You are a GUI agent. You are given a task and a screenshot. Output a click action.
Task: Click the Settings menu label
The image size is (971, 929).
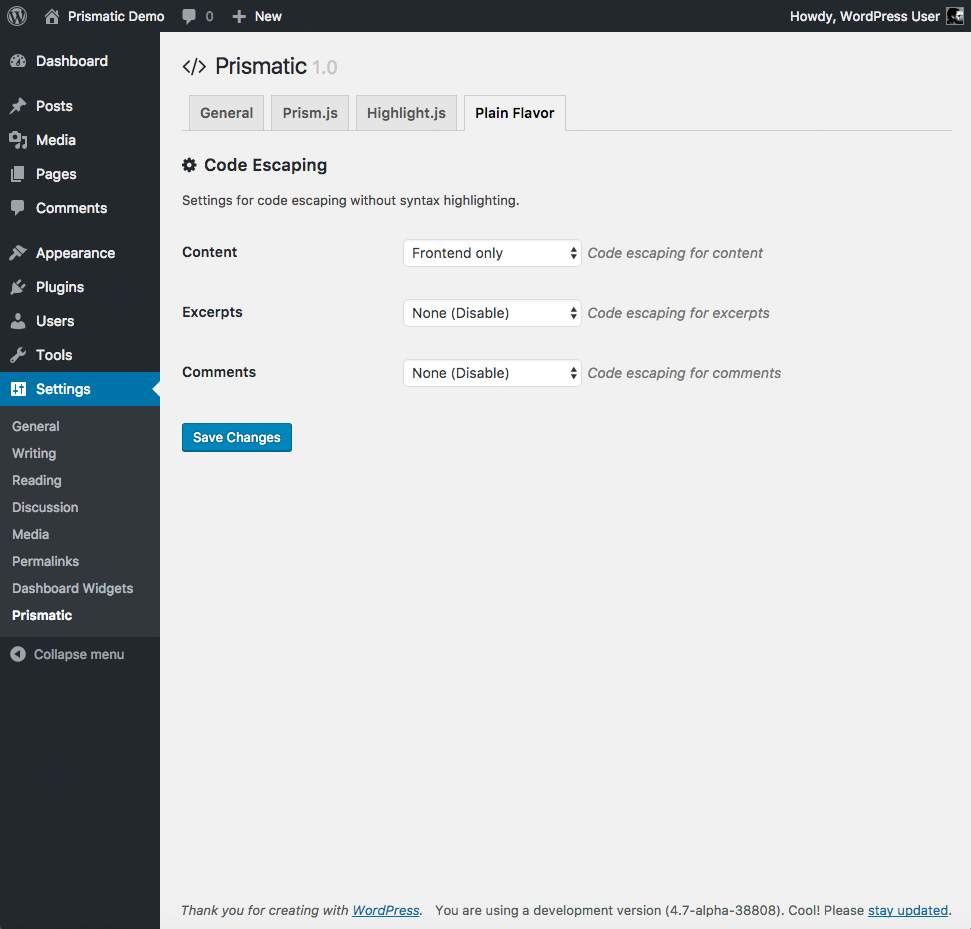63,389
